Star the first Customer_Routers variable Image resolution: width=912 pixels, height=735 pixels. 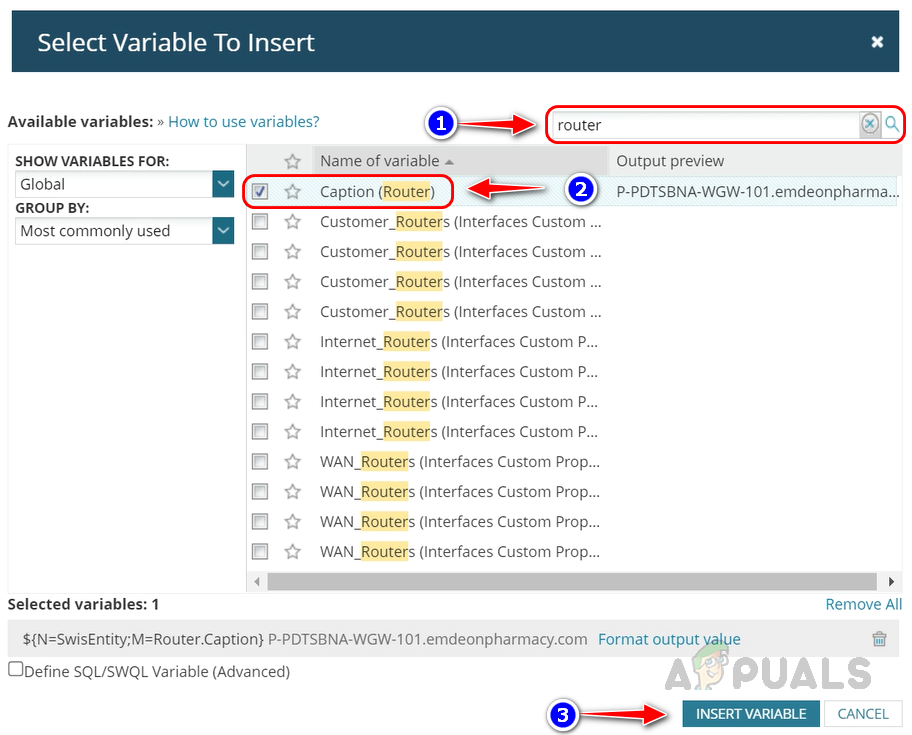[293, 222]
